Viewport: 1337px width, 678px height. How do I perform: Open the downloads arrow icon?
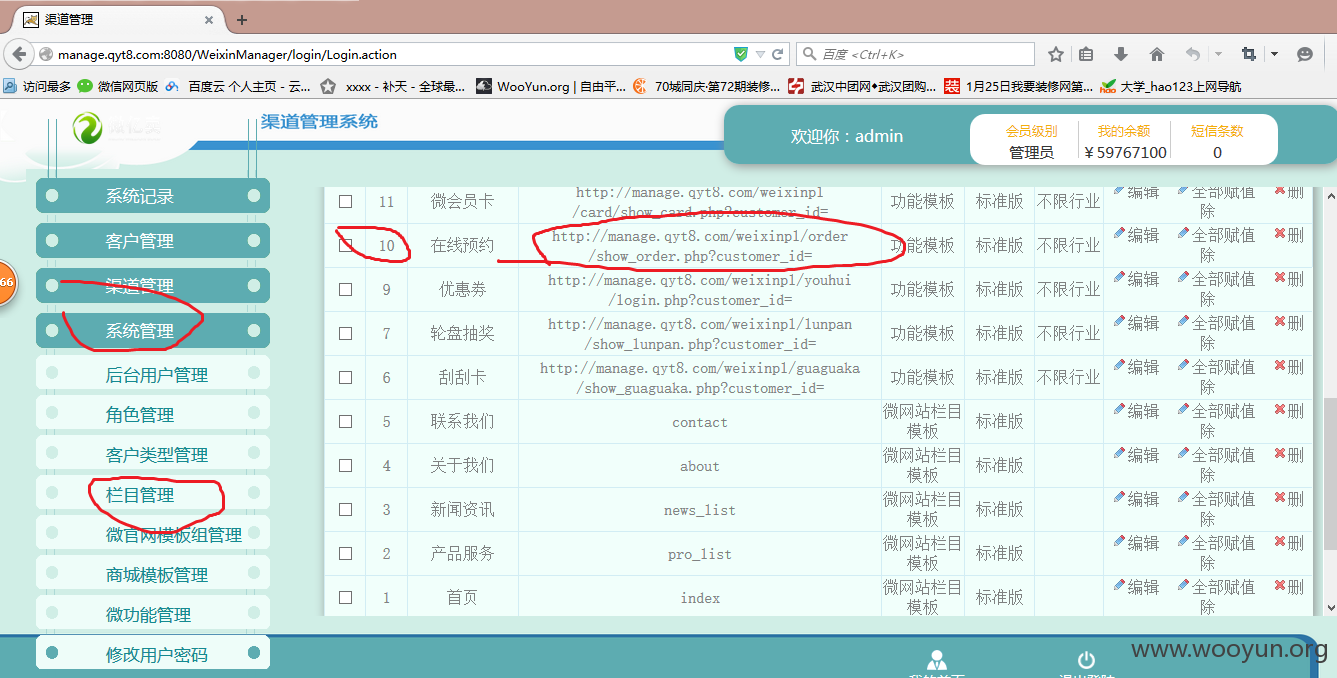(1120, 54)
